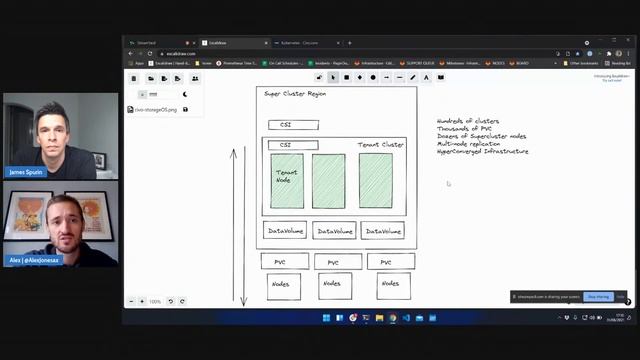The image size is (640, 360).
Task: Open live collaboration people icon
Action: coord(195,78)
